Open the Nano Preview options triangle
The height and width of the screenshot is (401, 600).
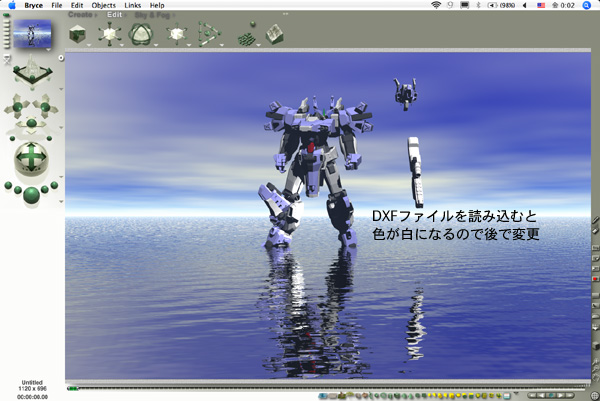pyautogui.click(x=49, y=50)
